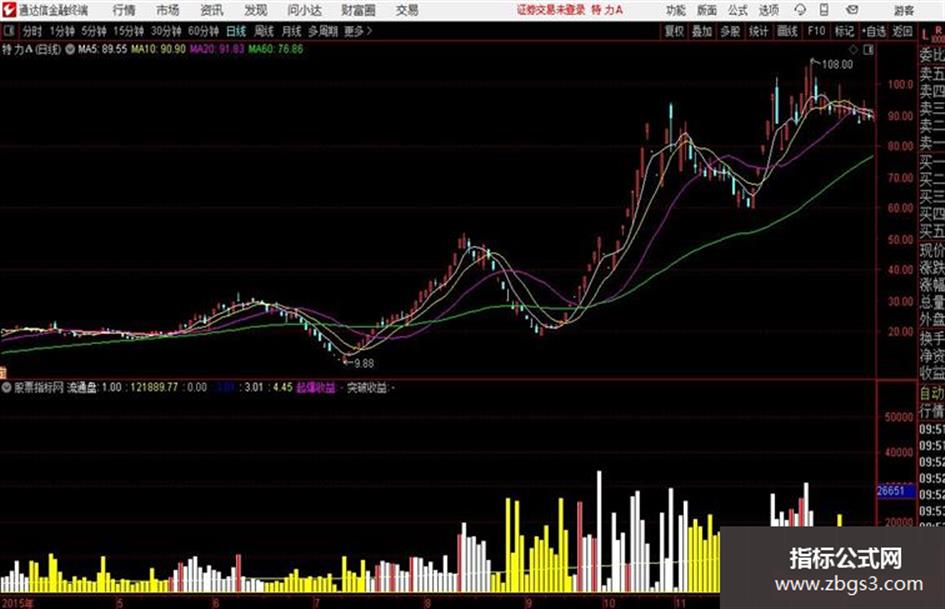
Task: Click the 108.00 high price marker
Action: click(837, 65)
